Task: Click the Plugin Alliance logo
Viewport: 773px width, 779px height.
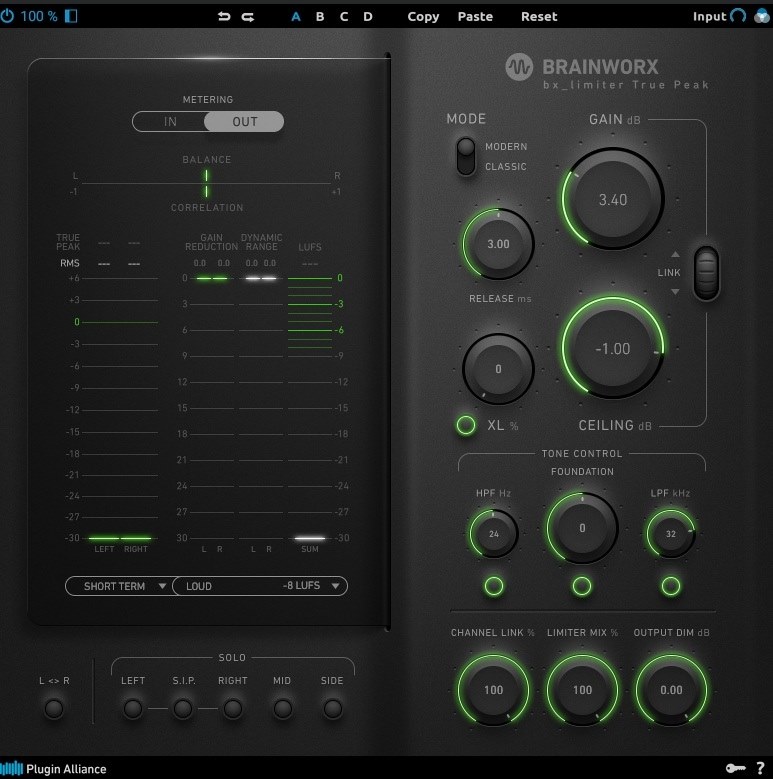Action: click(x=54, y=769)
